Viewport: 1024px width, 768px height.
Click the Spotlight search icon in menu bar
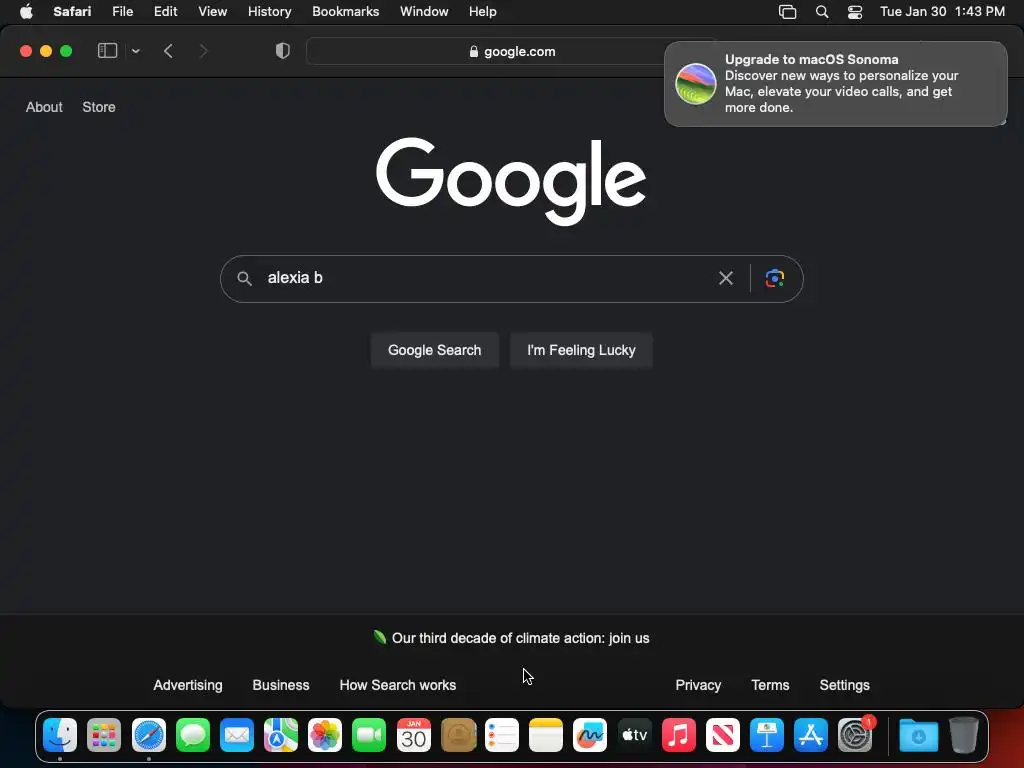[822, 12]
